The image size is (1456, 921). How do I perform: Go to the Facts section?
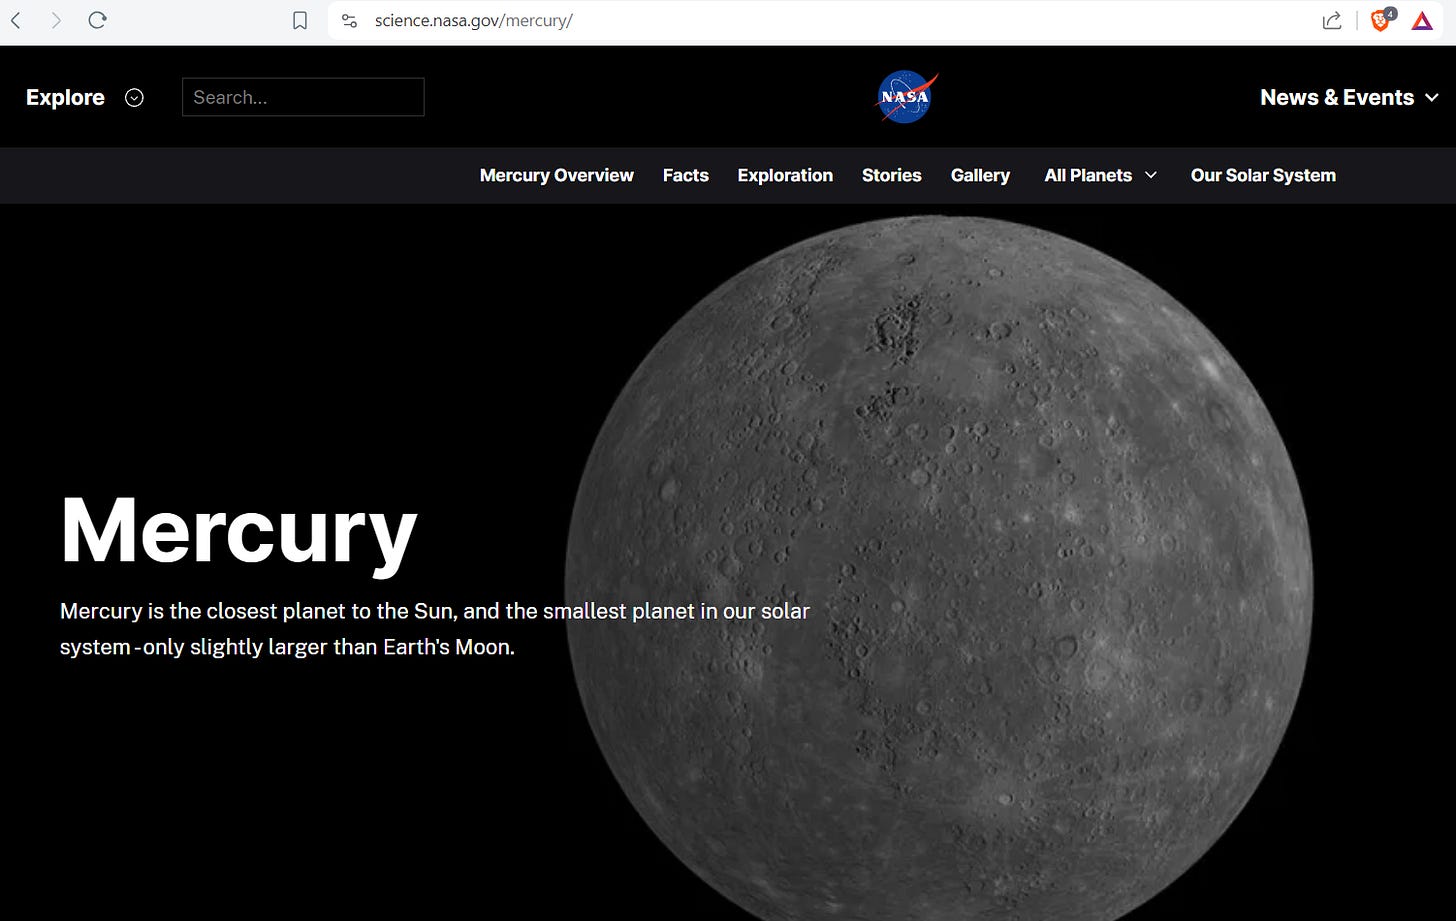(x=685, y=175)
